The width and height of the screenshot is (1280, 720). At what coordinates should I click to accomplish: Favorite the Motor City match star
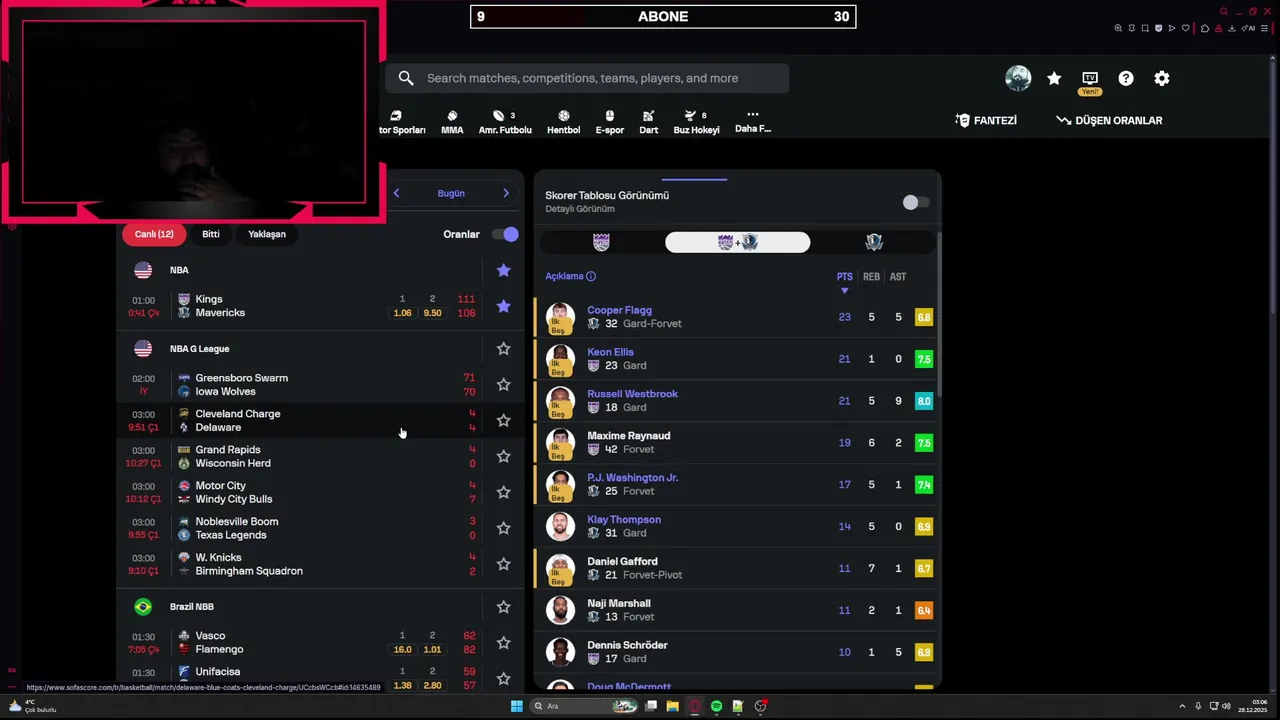[503, 492]
